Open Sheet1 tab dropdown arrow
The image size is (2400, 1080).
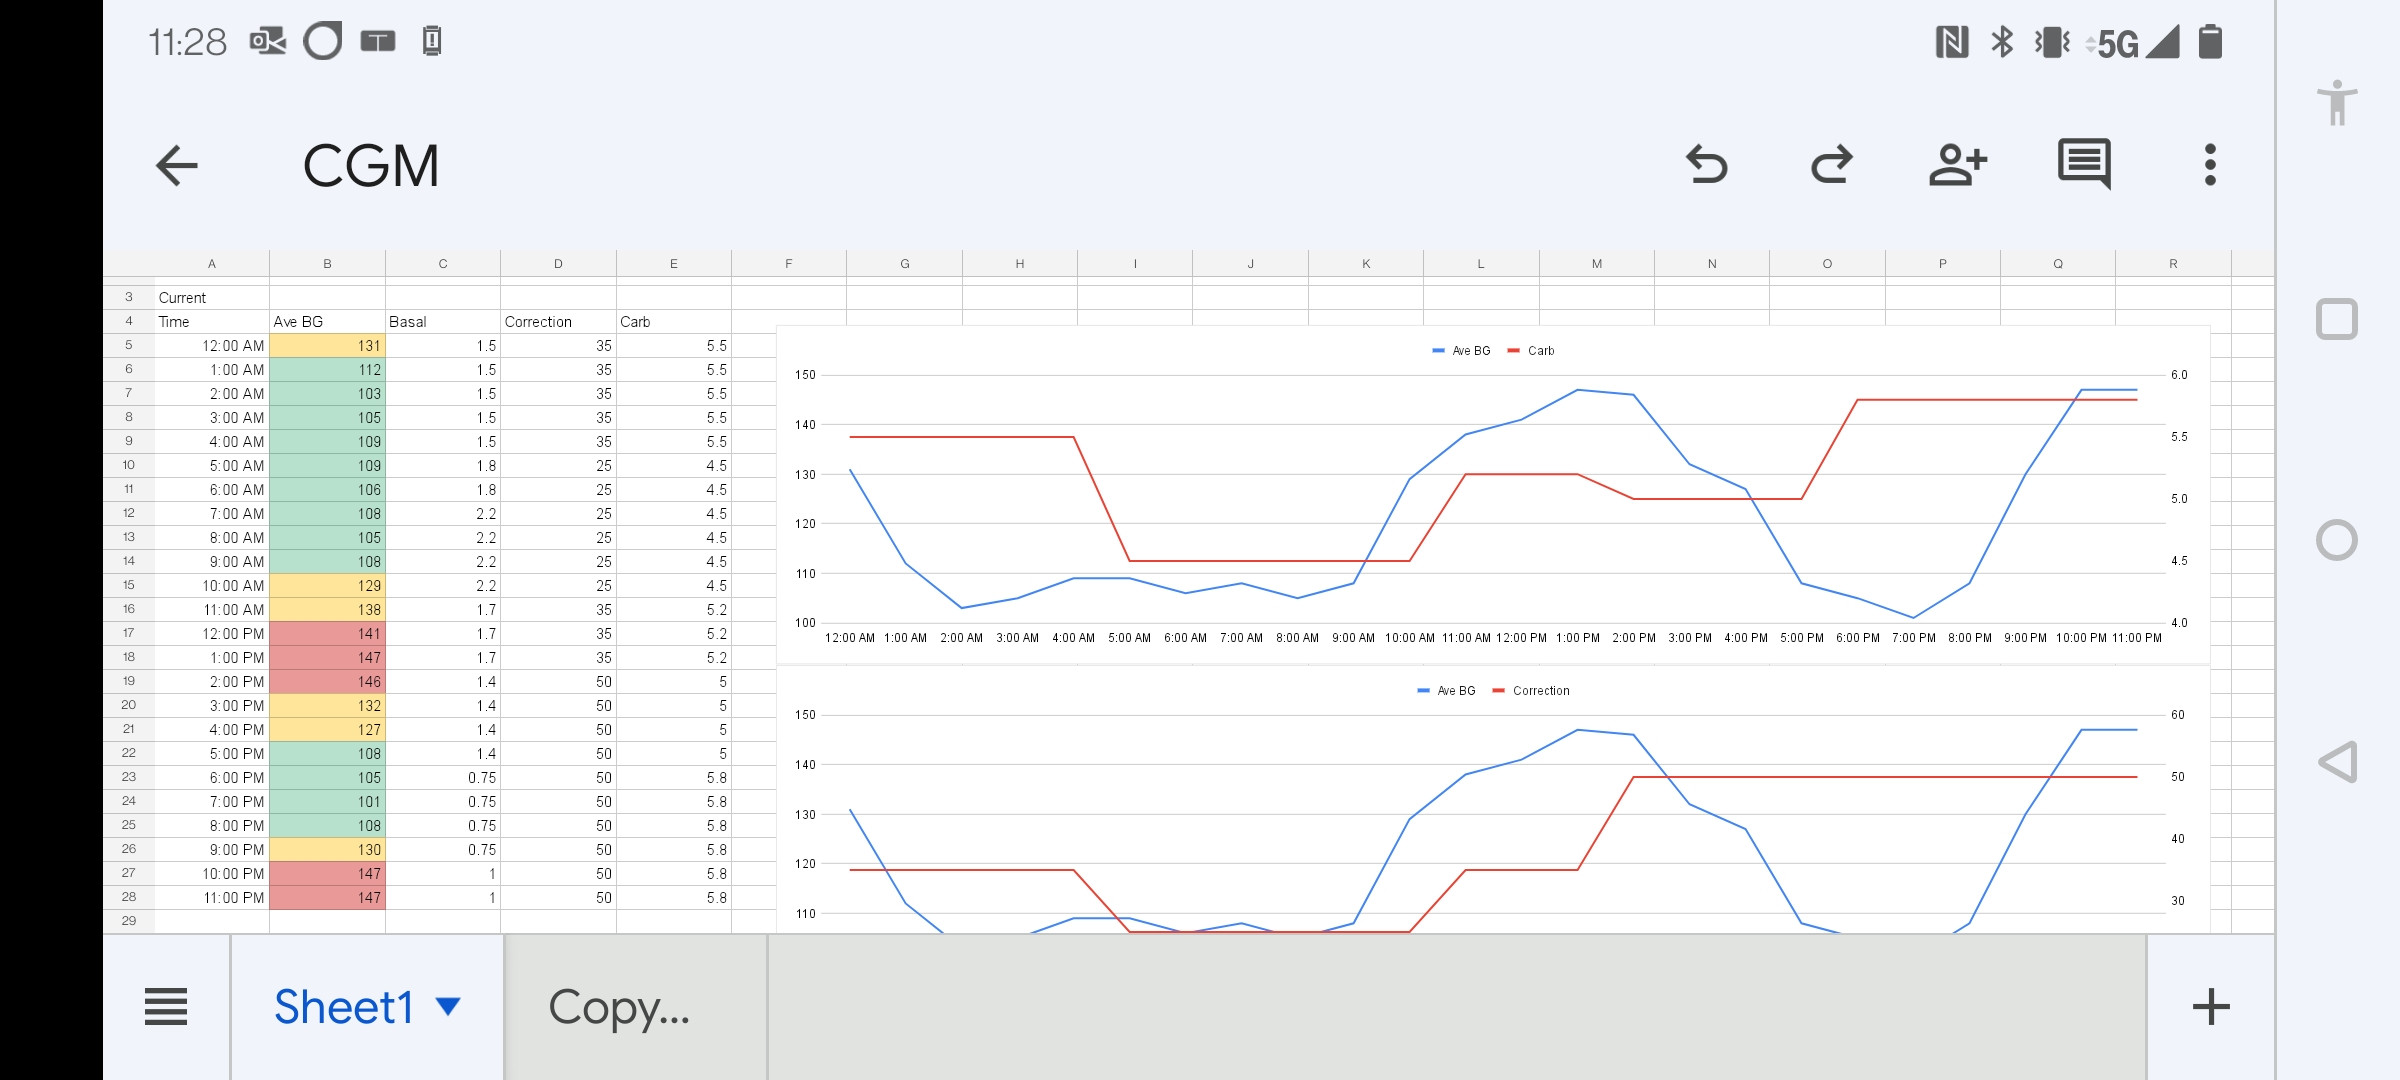click(x=448, y=1006)
